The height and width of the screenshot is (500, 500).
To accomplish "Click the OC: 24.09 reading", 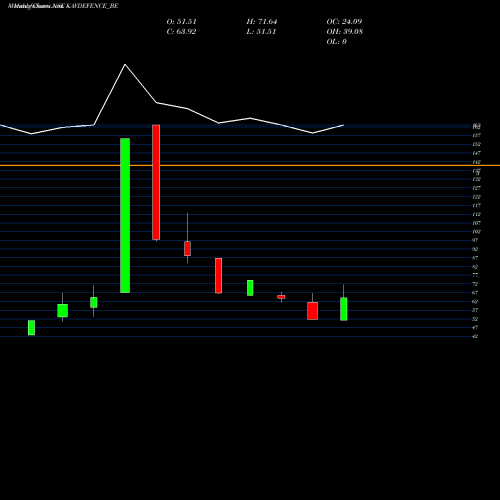I will click(344, 22).
